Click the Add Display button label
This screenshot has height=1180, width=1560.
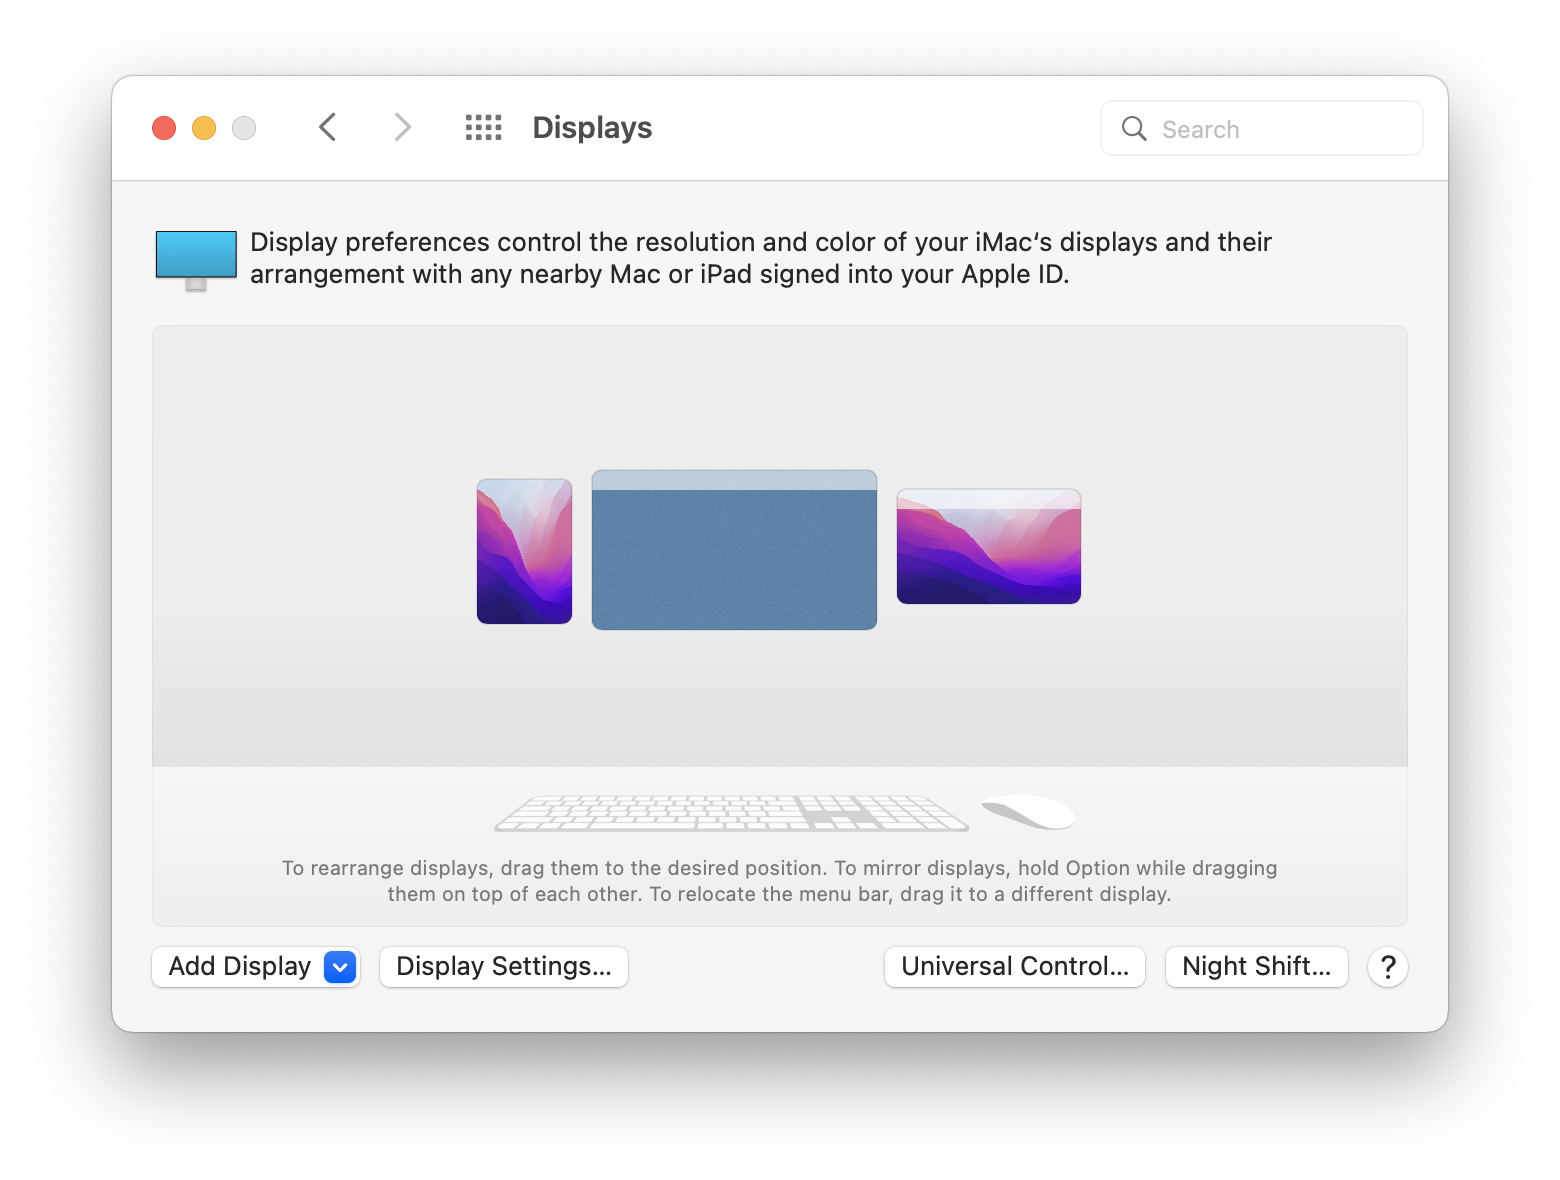[x=240, y=966]
